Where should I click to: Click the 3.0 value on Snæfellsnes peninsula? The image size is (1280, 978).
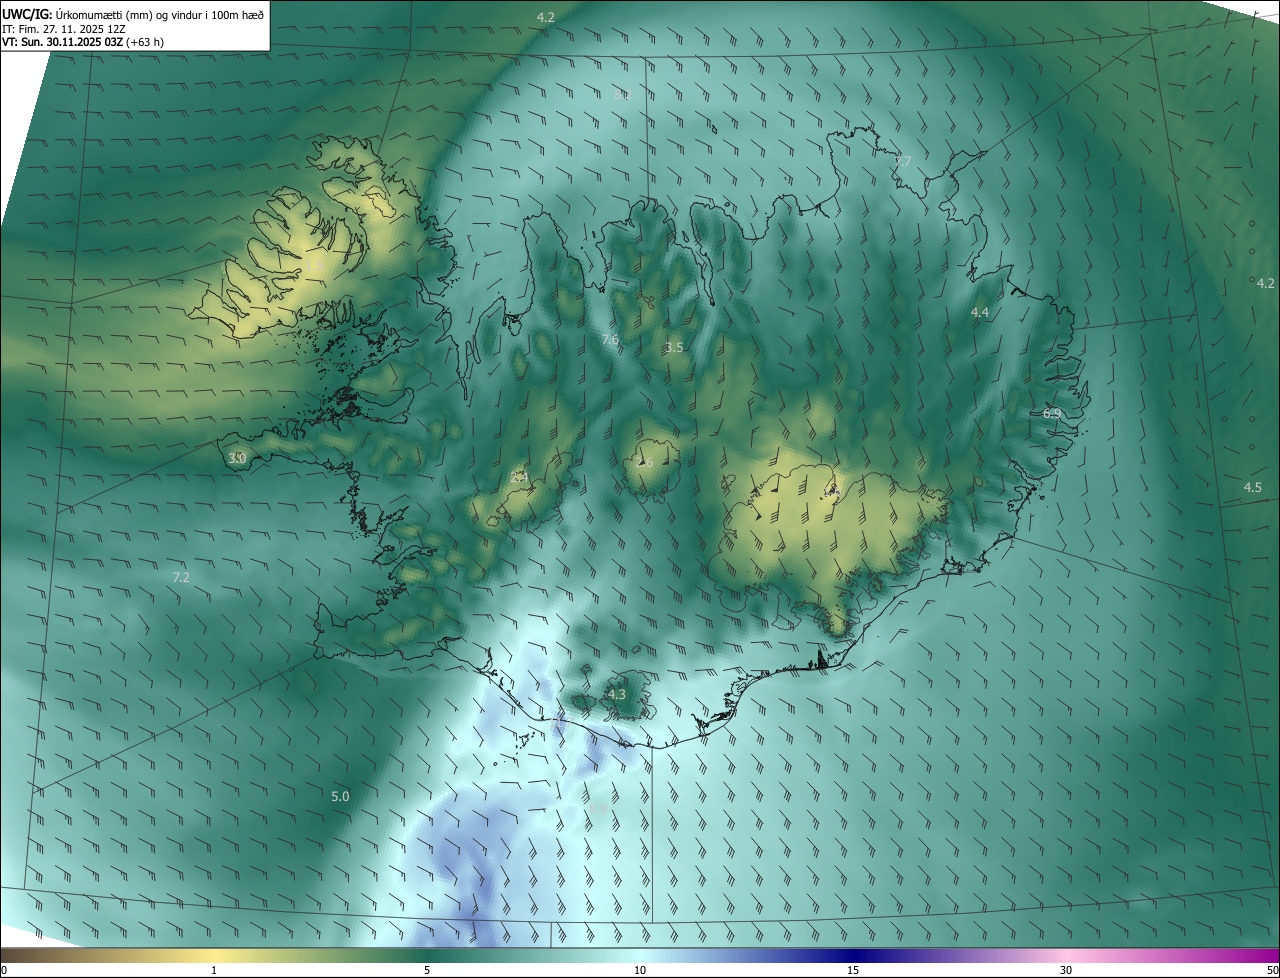point(237,458)
